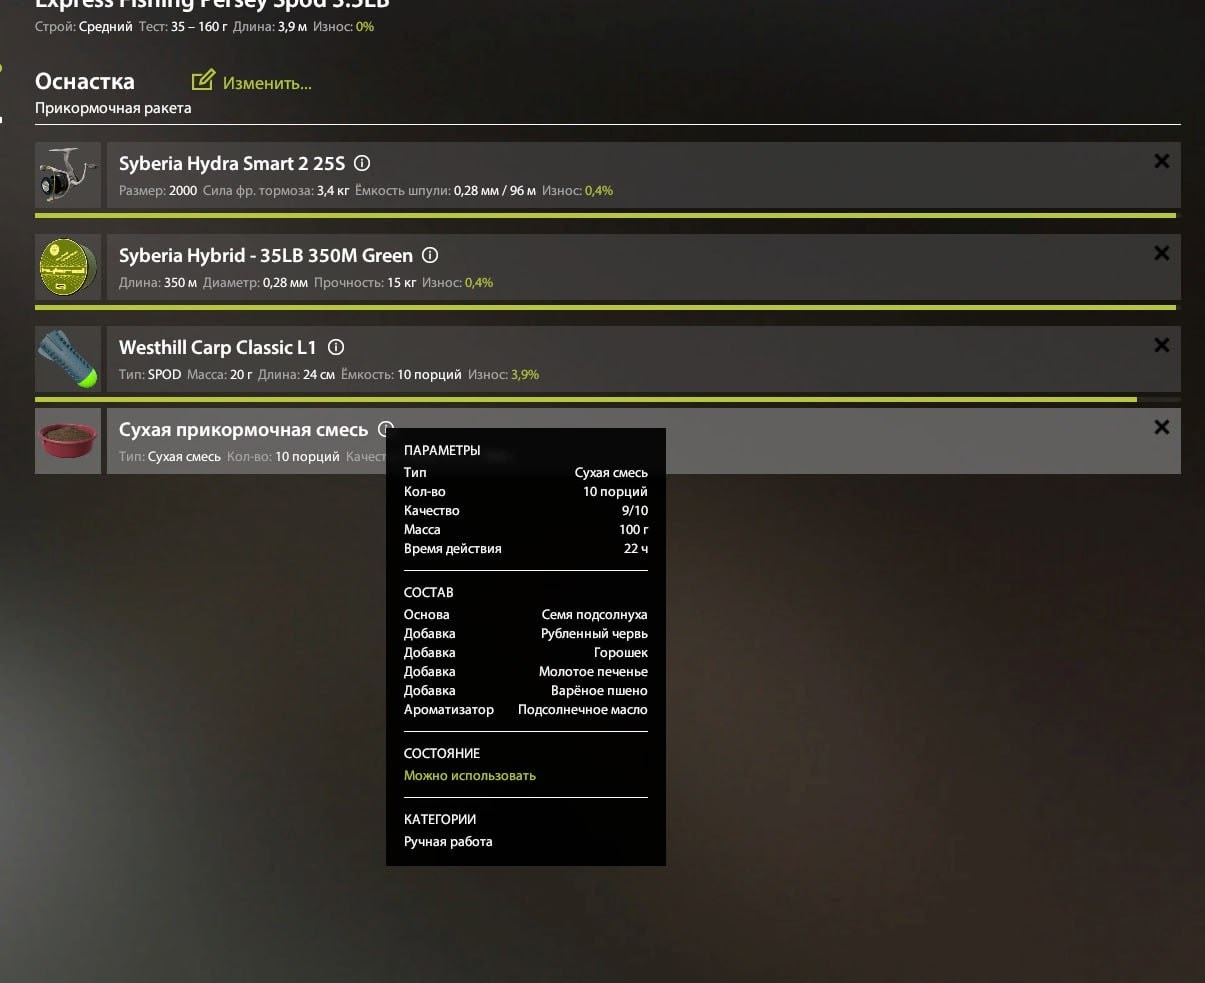1205x983 pixels.
Task: Click the Westhill Carp Classic L1 title
Action: pyautogui.click(x=217, y=347)
